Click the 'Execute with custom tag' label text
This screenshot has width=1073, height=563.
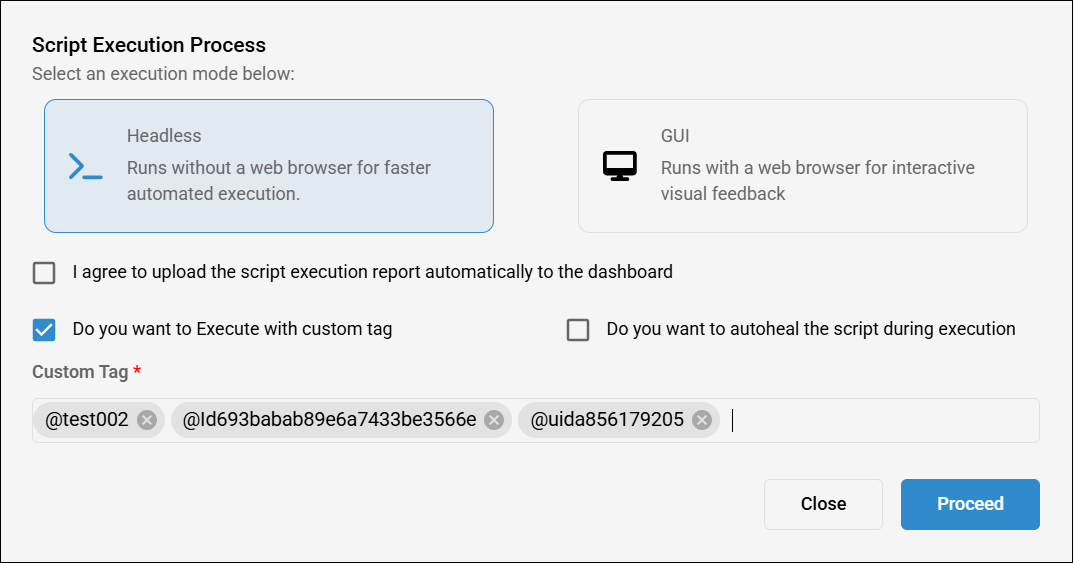click(232, 329)
